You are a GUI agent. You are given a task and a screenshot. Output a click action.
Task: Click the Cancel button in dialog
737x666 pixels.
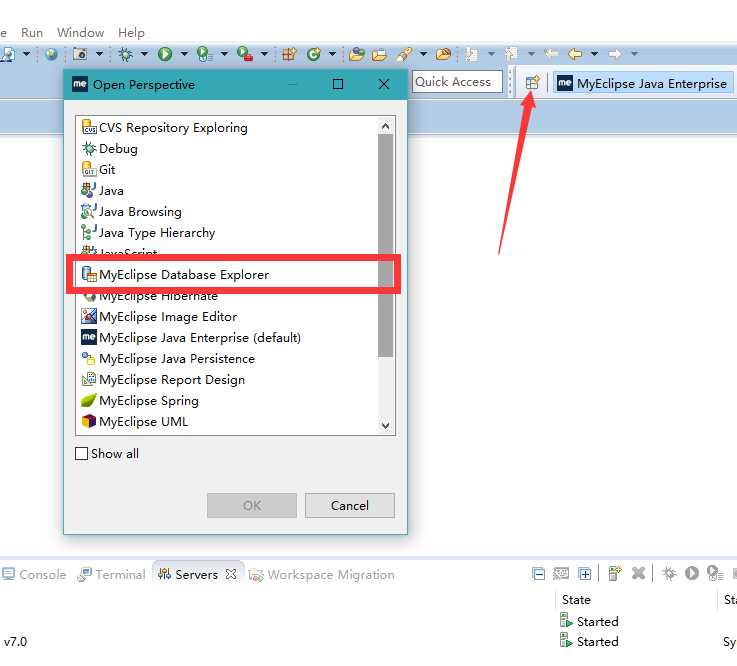tap(350, 505)
